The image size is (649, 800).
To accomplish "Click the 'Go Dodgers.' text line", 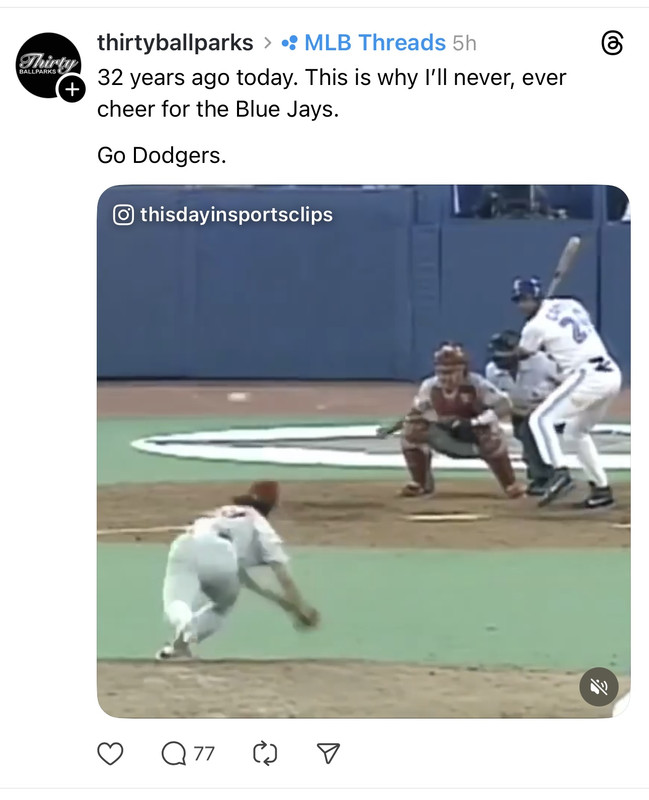I will tap(161, 156).
